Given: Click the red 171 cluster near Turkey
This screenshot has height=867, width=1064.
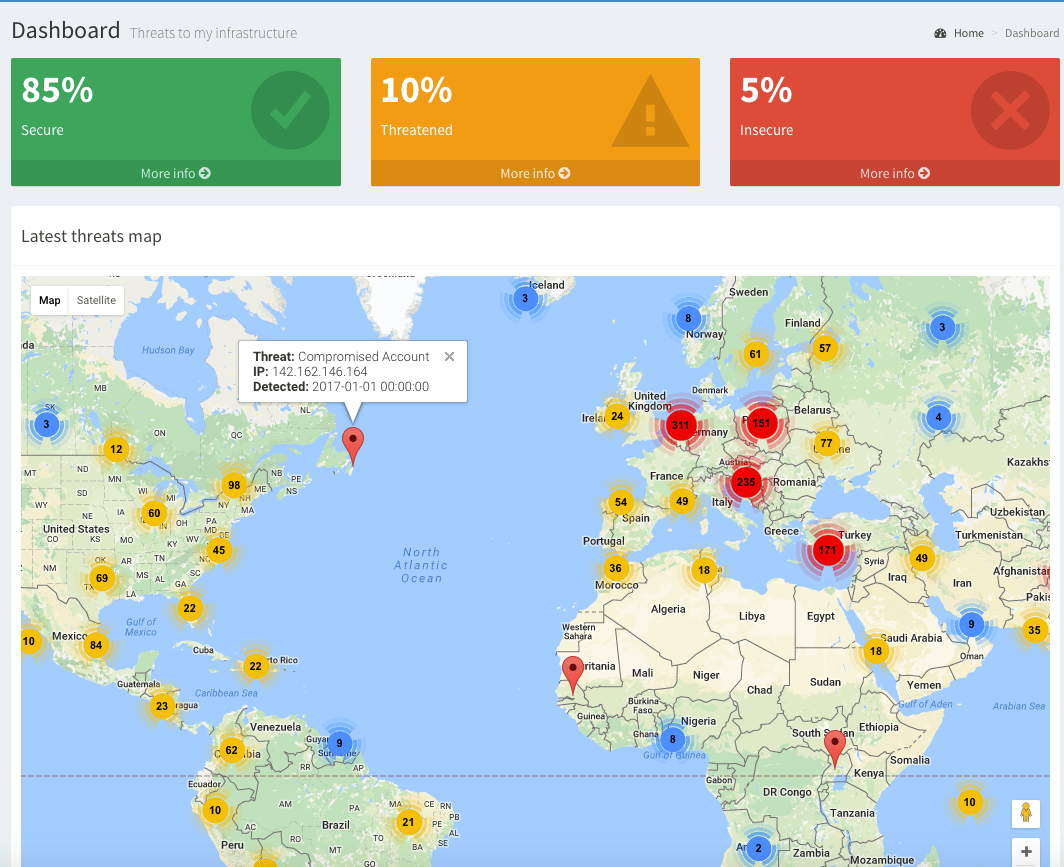Looking at the screenshot, I should coord(827,550).
